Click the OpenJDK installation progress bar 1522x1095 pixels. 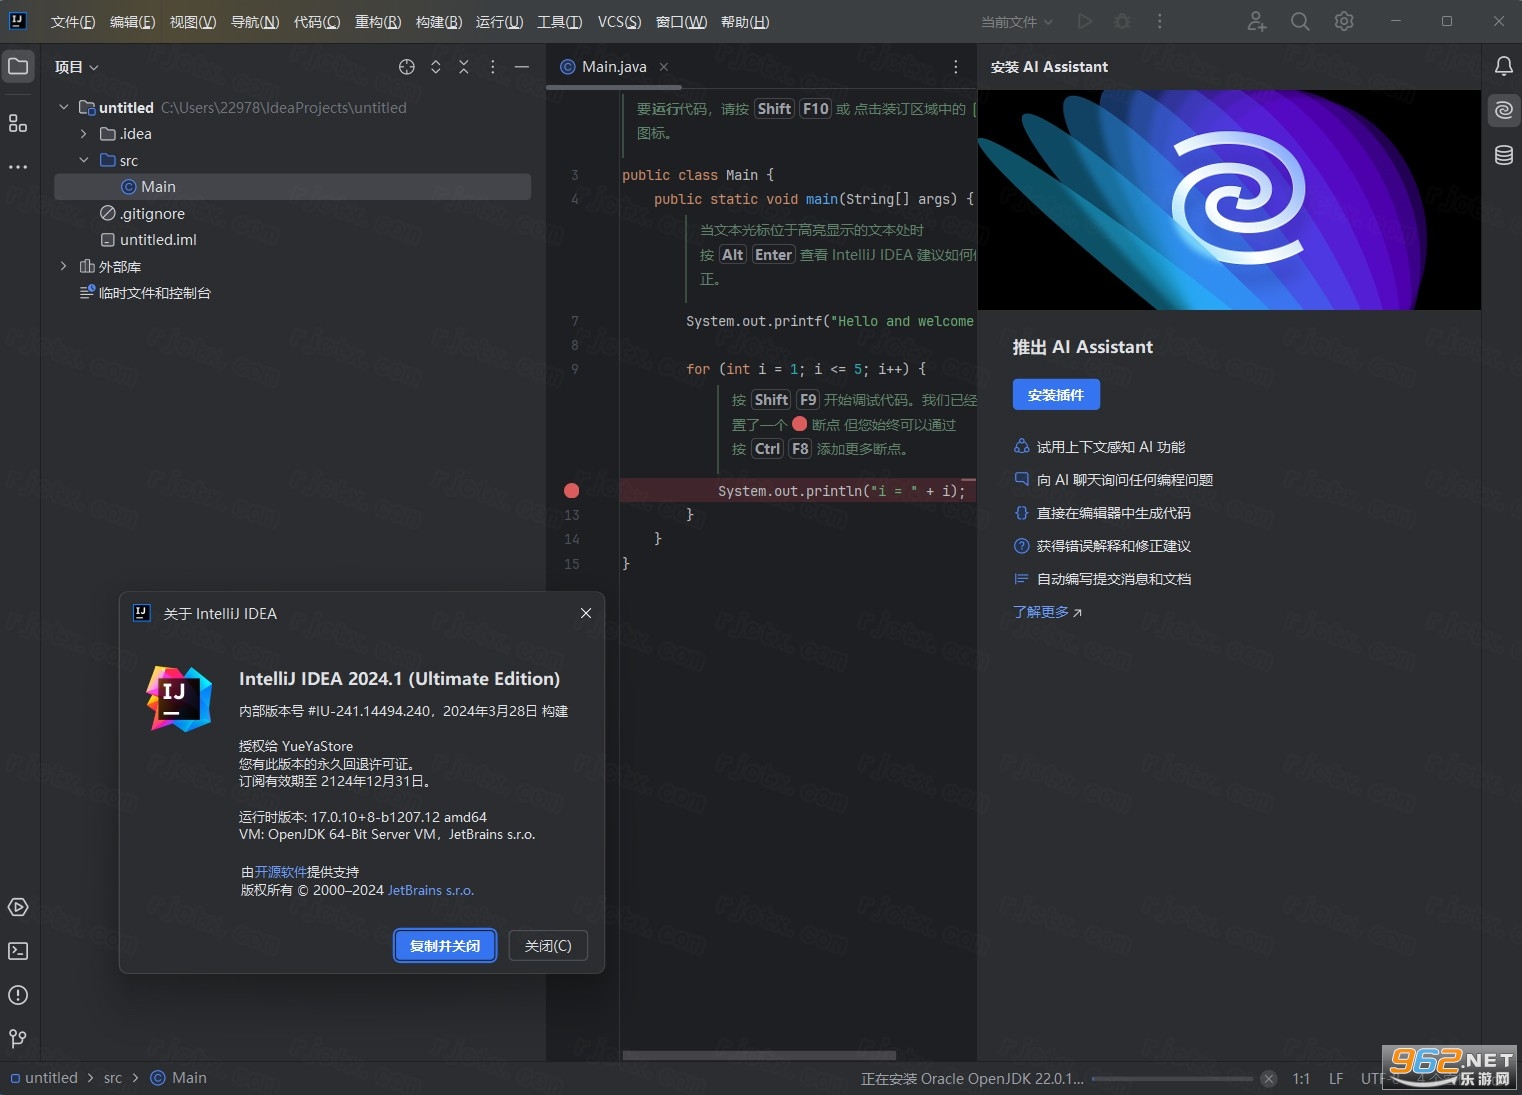click(1172, 1079)
